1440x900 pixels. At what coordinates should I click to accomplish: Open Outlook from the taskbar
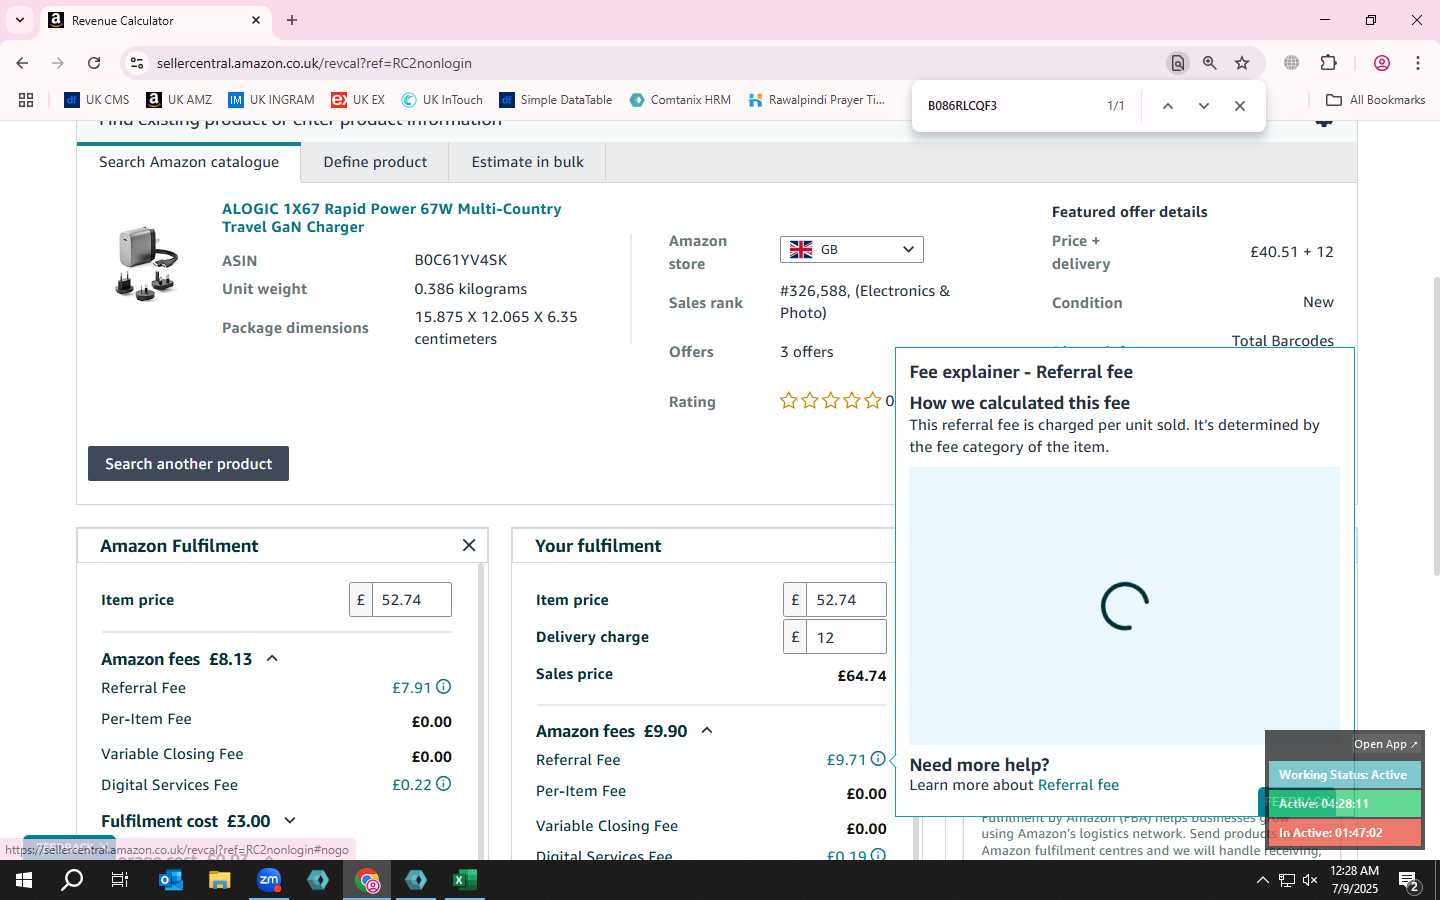171,880
